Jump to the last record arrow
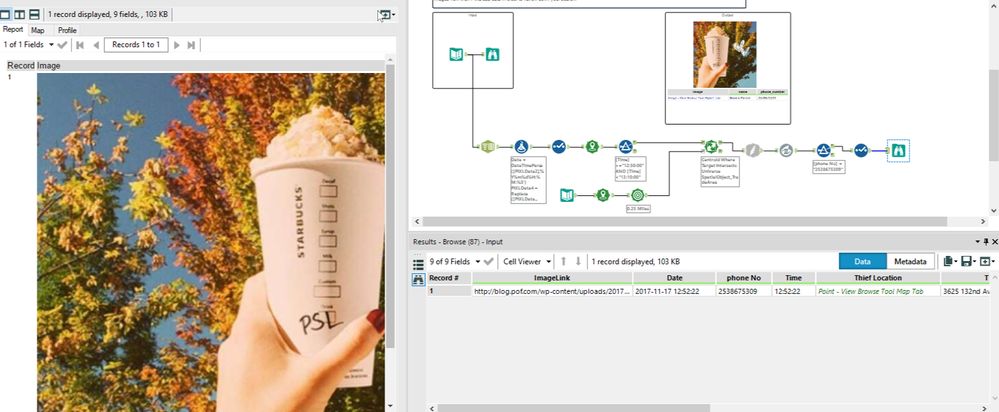 [x=191, y=45]
